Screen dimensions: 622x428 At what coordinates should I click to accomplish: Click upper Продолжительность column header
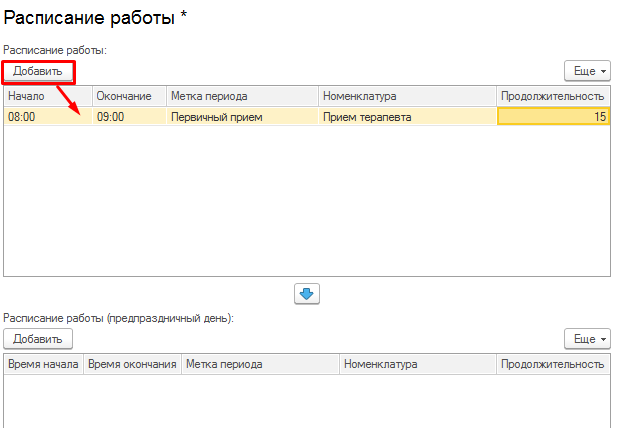click(x=552, y=96)
